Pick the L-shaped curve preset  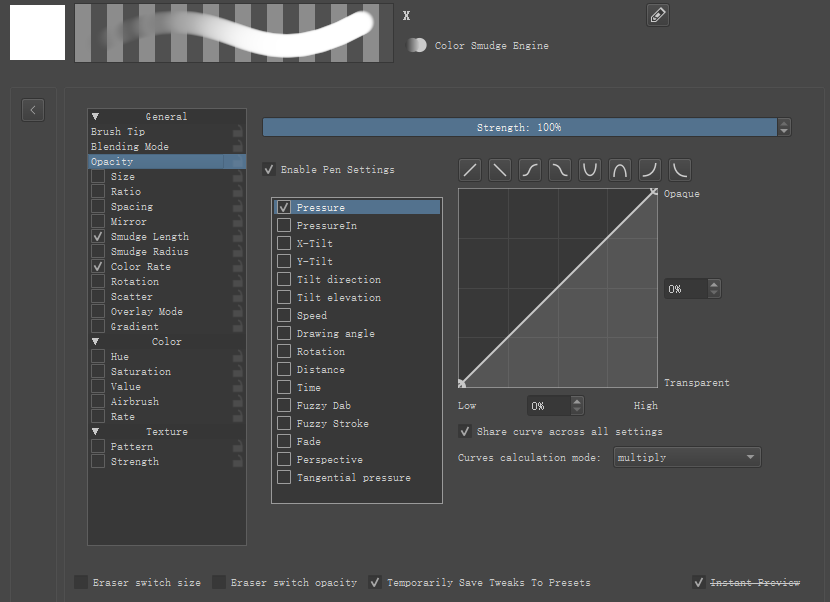click(680, 170)
